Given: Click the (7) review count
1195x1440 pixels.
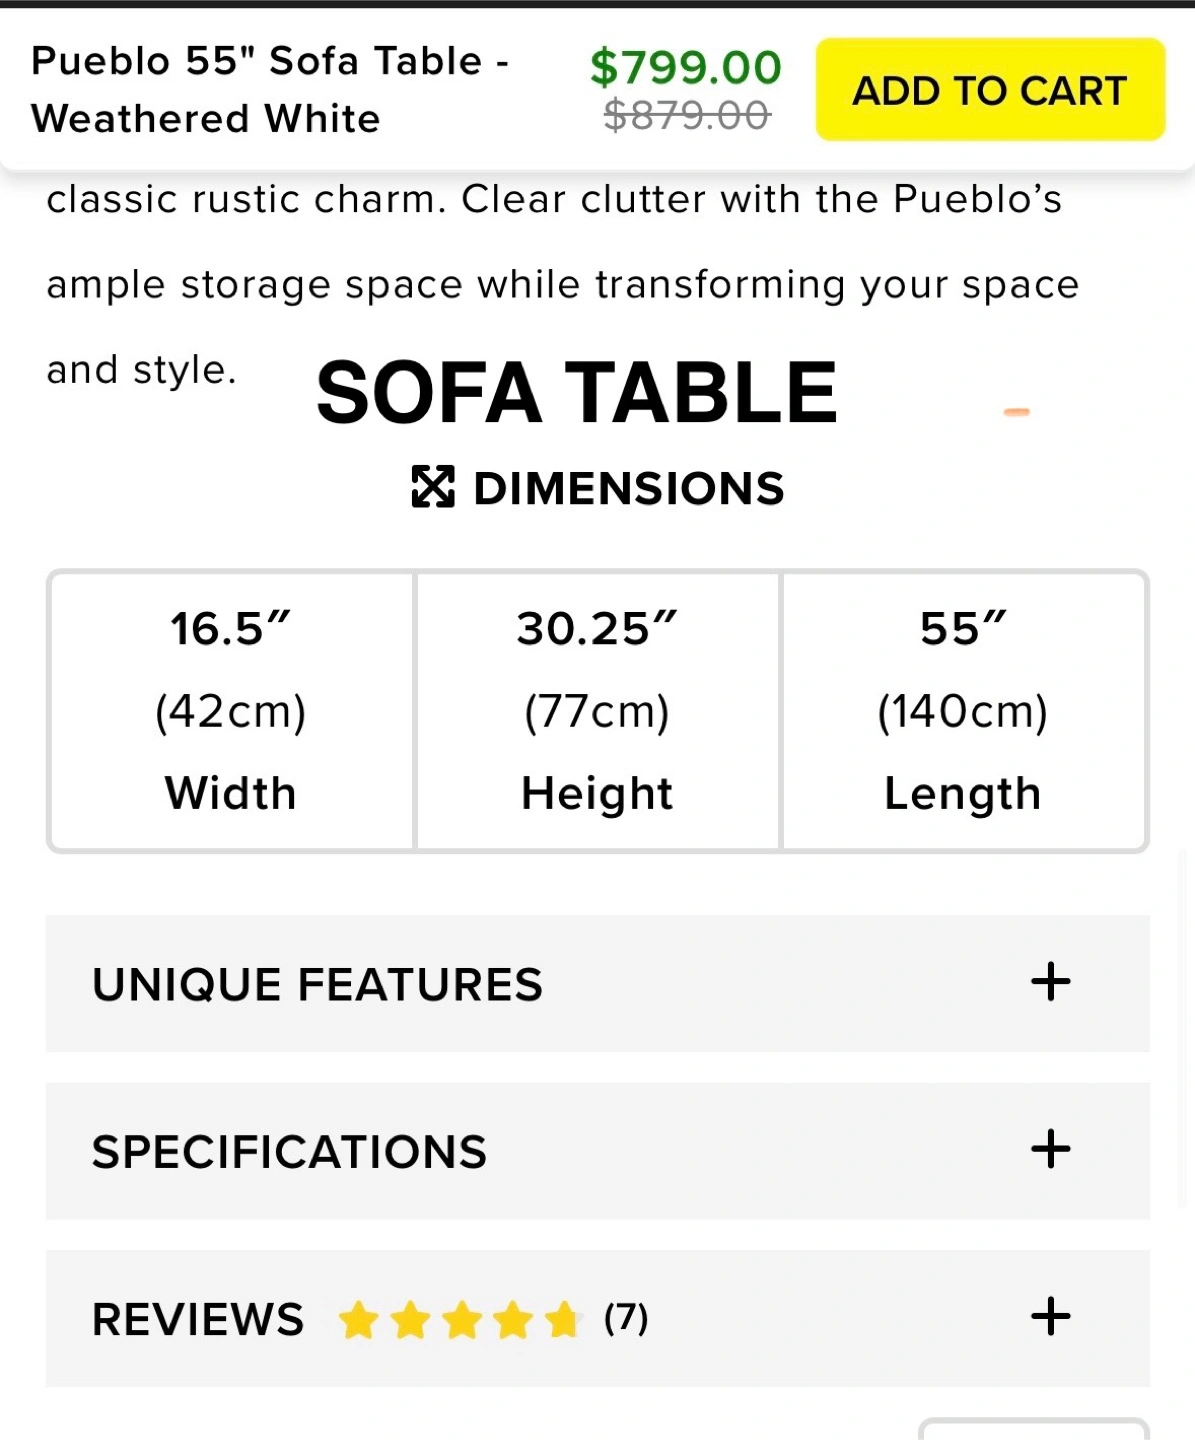Looking at the screenshot, I should (x=626, y=1318).
